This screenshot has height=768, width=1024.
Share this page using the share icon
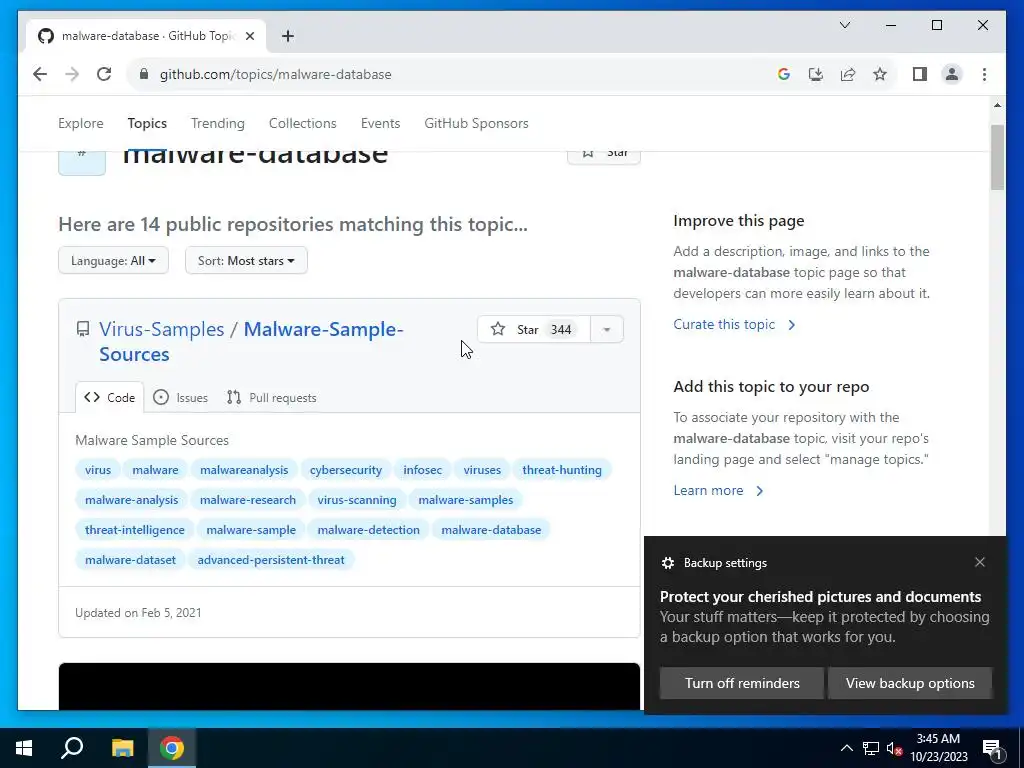point(848,74)
